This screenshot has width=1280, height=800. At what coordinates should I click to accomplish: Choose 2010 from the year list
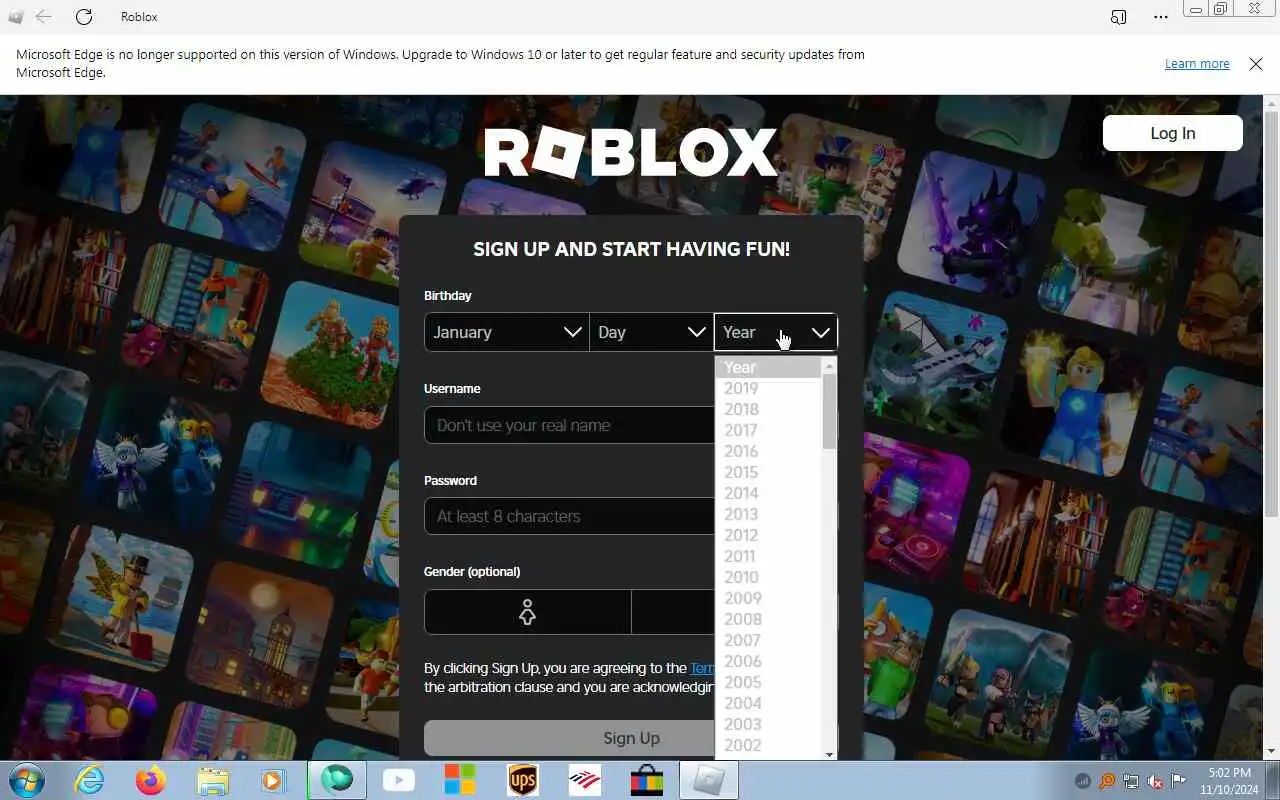[x=768, y=577]
